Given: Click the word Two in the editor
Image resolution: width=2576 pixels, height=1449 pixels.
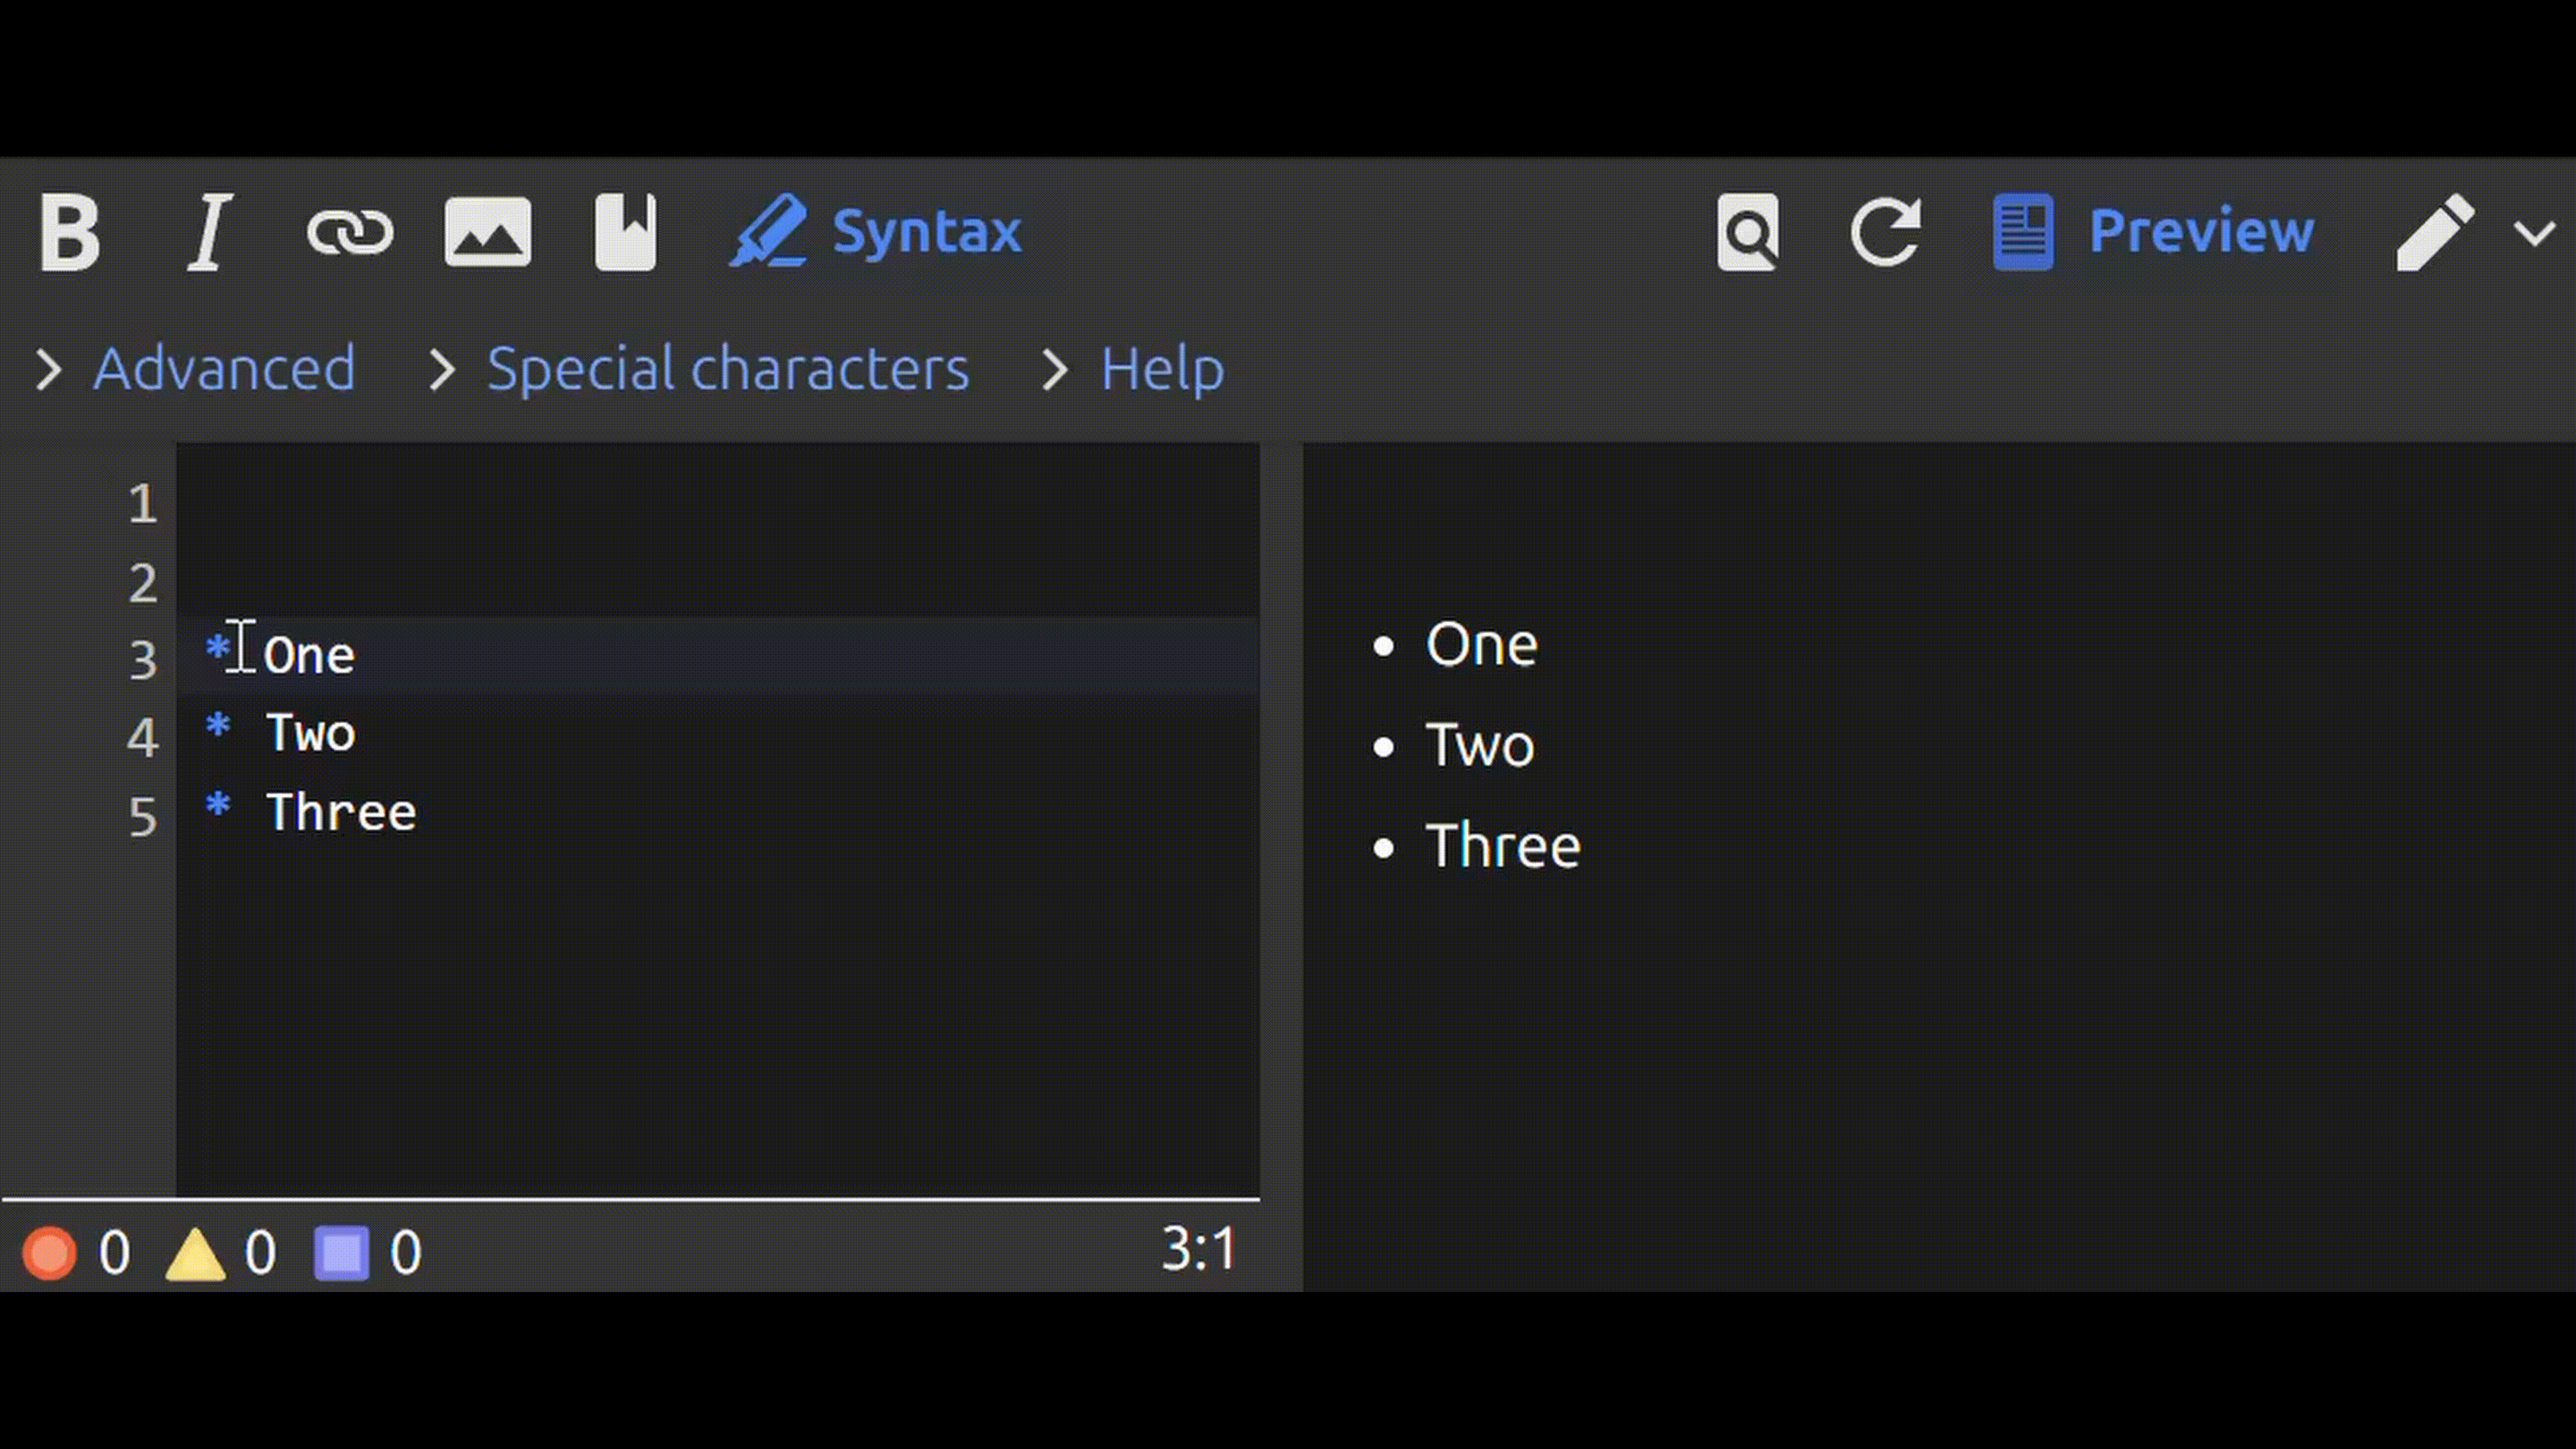Looking at the screenshot, I should [x=310, y=733].
